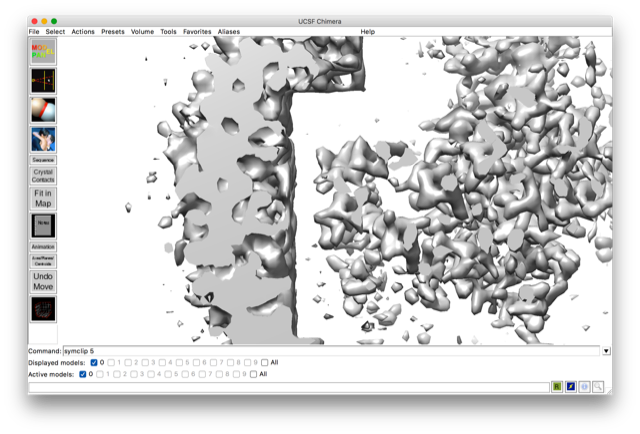Open the Presets menu

tap(113, 32)
